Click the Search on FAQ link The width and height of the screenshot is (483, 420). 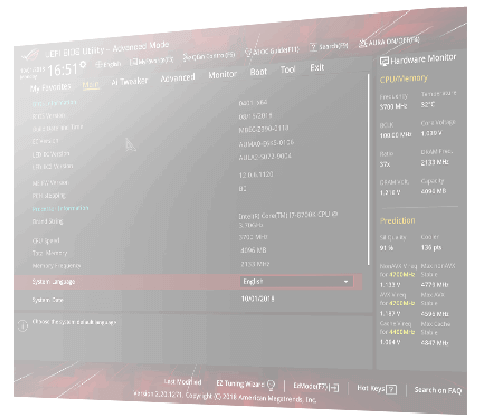(438, 390)
